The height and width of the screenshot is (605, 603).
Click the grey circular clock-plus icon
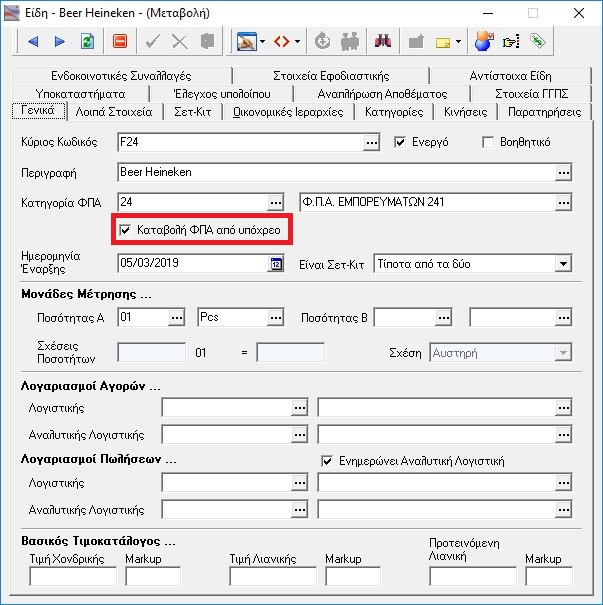click(322, 41)
